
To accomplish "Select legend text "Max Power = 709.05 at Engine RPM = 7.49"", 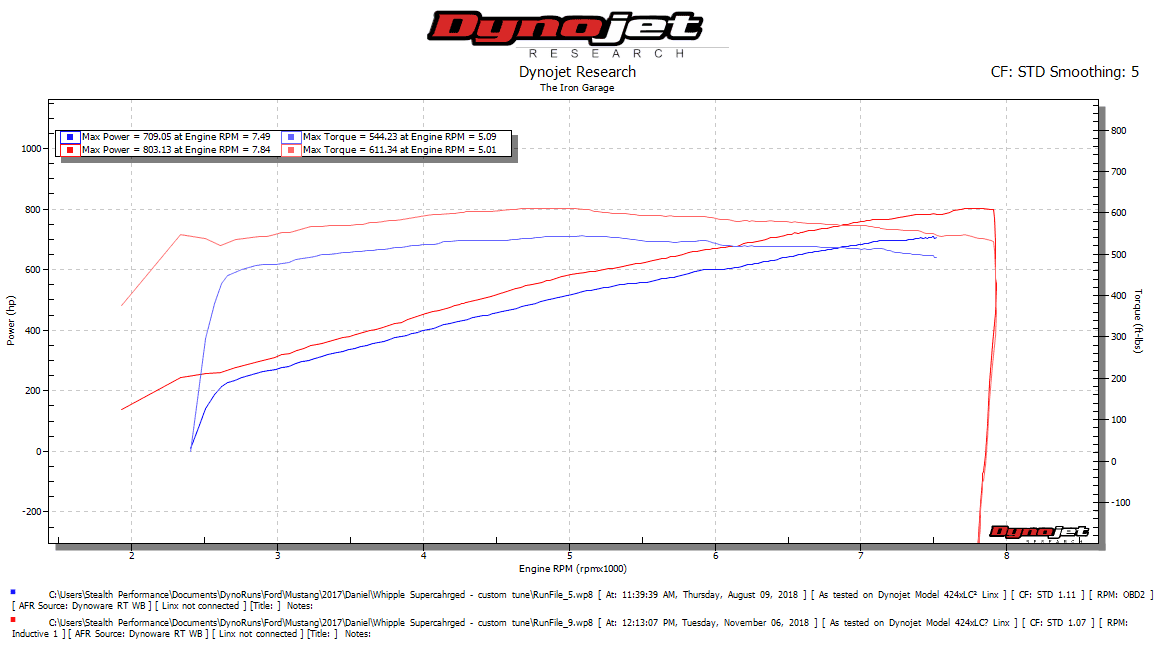I will click(176, 137).
